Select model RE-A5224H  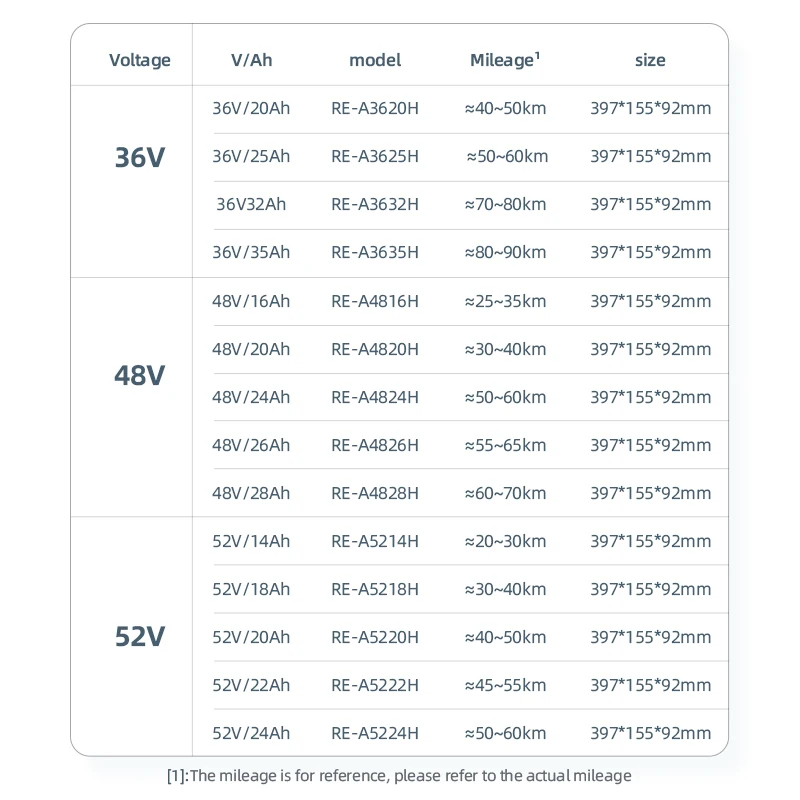(375, 733)
